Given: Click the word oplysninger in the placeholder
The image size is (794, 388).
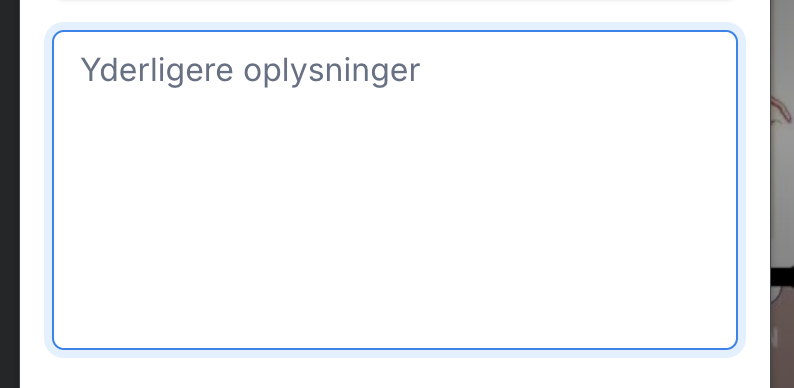Looking at the screenshot, I should pyautogui.click(x=332, y=71).
